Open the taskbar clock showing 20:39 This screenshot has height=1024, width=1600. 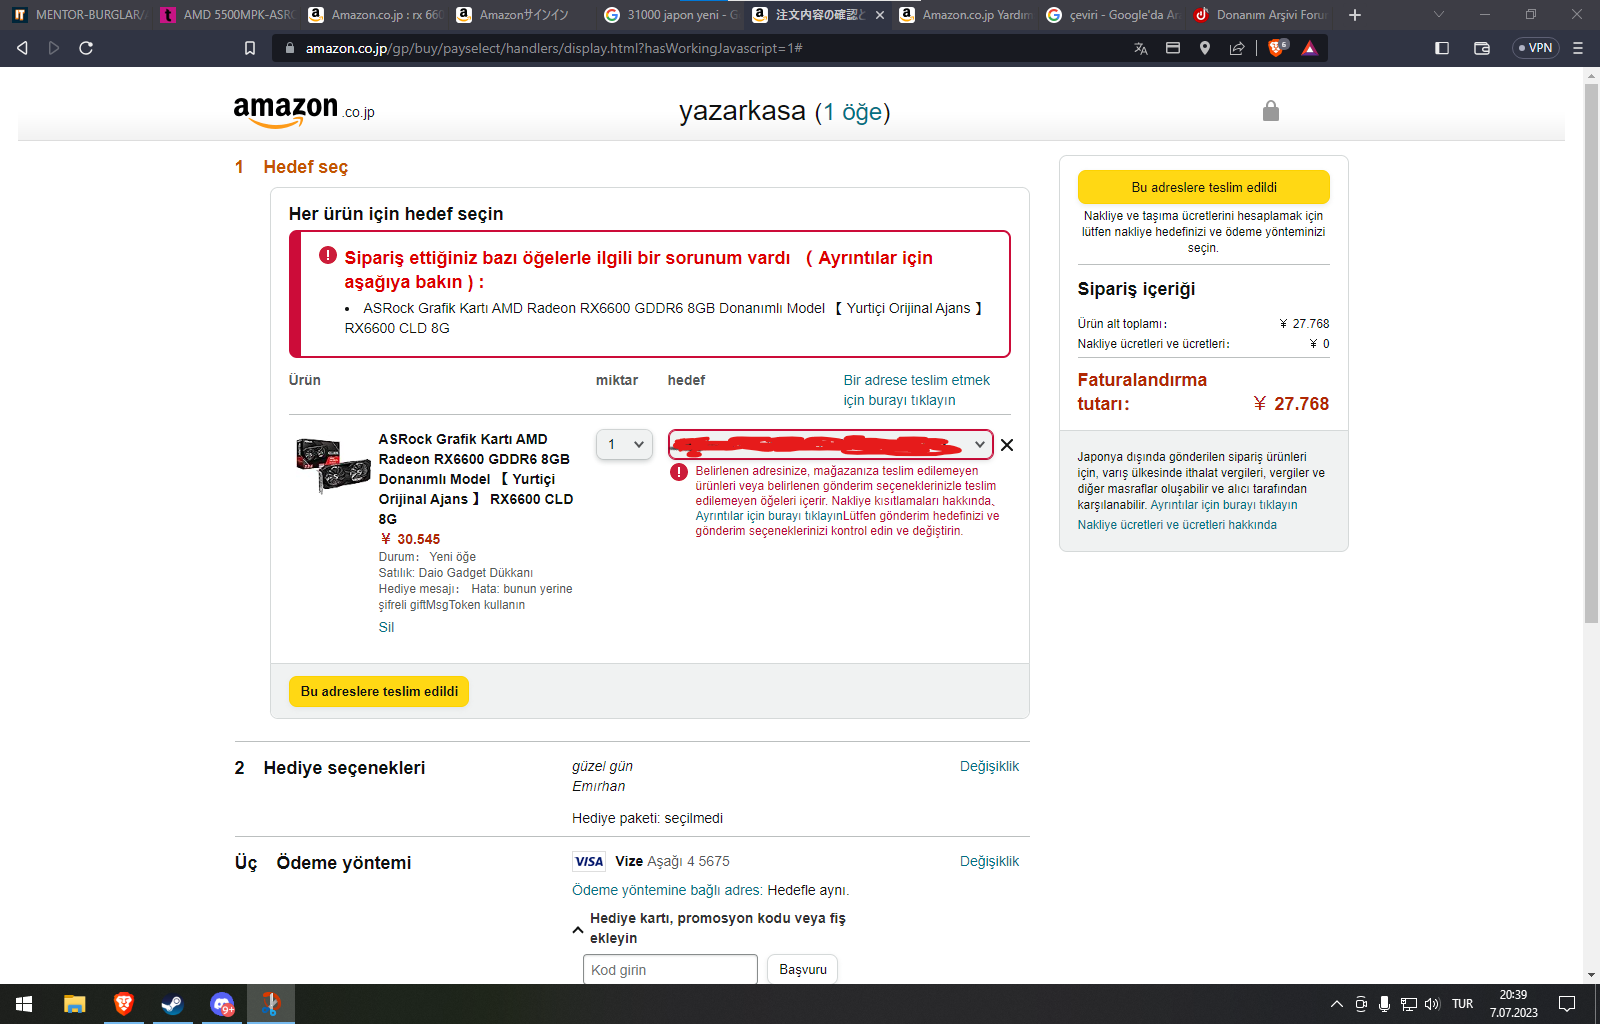(x=1513, y=1004)
